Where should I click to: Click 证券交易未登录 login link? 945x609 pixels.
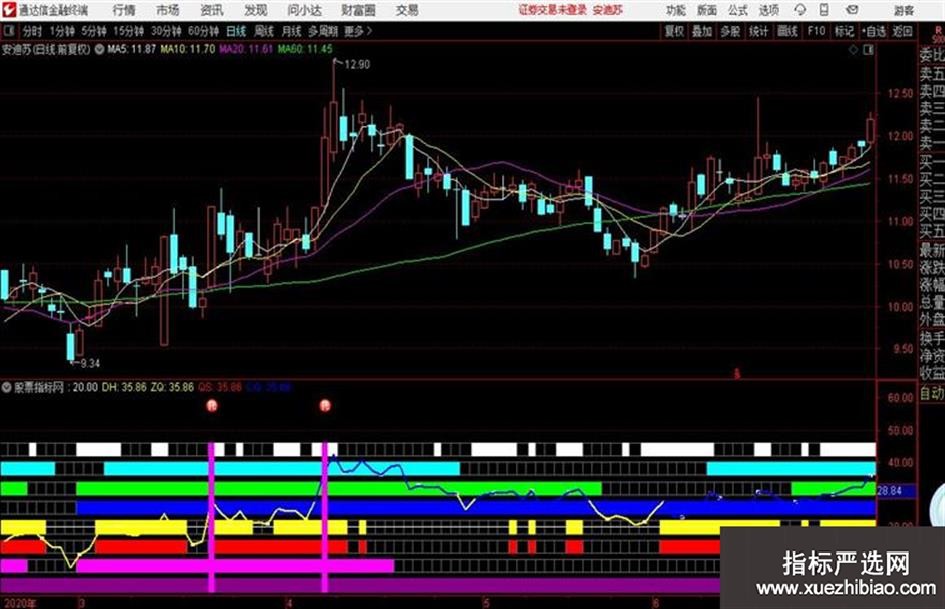pyautogui.click(x=553, y=10)
